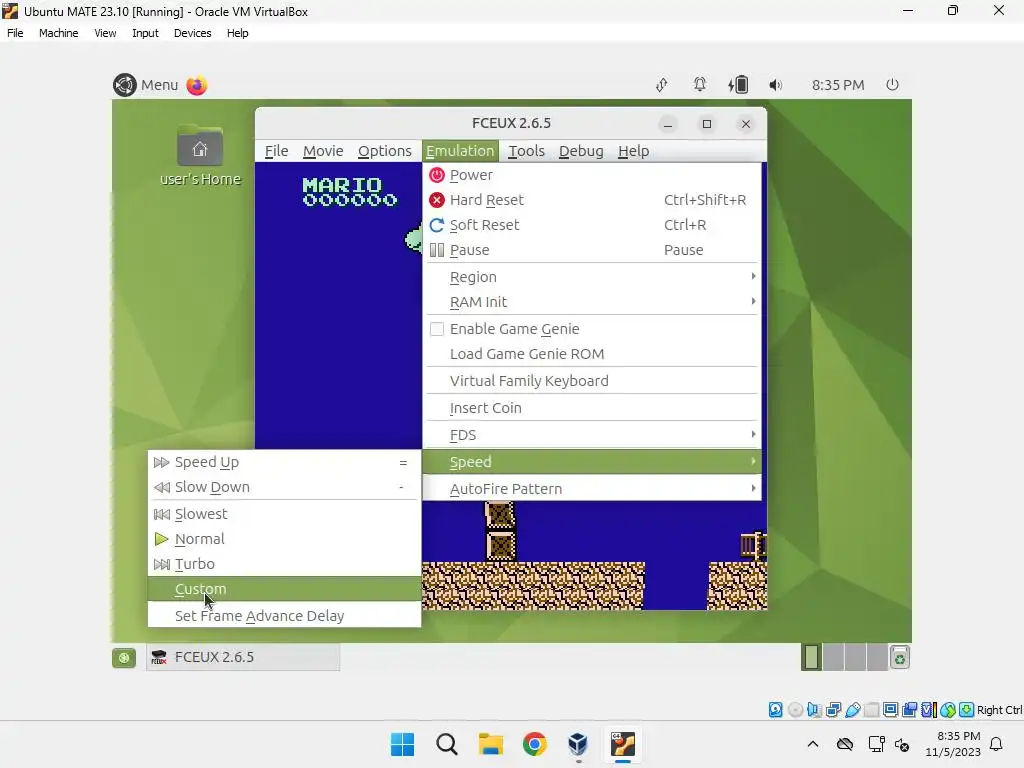Viewport: 1024px width, 768px height.
Task: Click the VirtualBox shared folders status icon
Action: (x=871, y=710)
